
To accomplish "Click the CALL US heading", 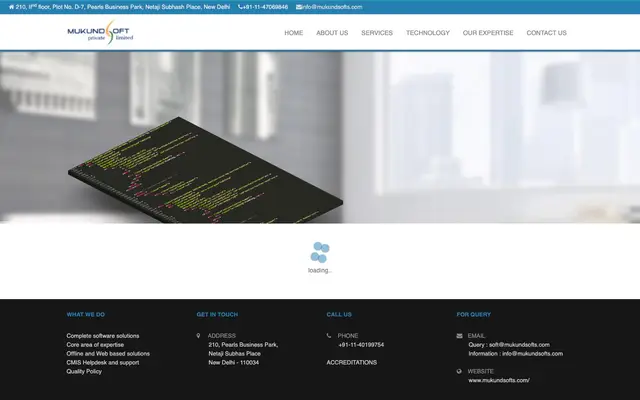I will [339, 314].
